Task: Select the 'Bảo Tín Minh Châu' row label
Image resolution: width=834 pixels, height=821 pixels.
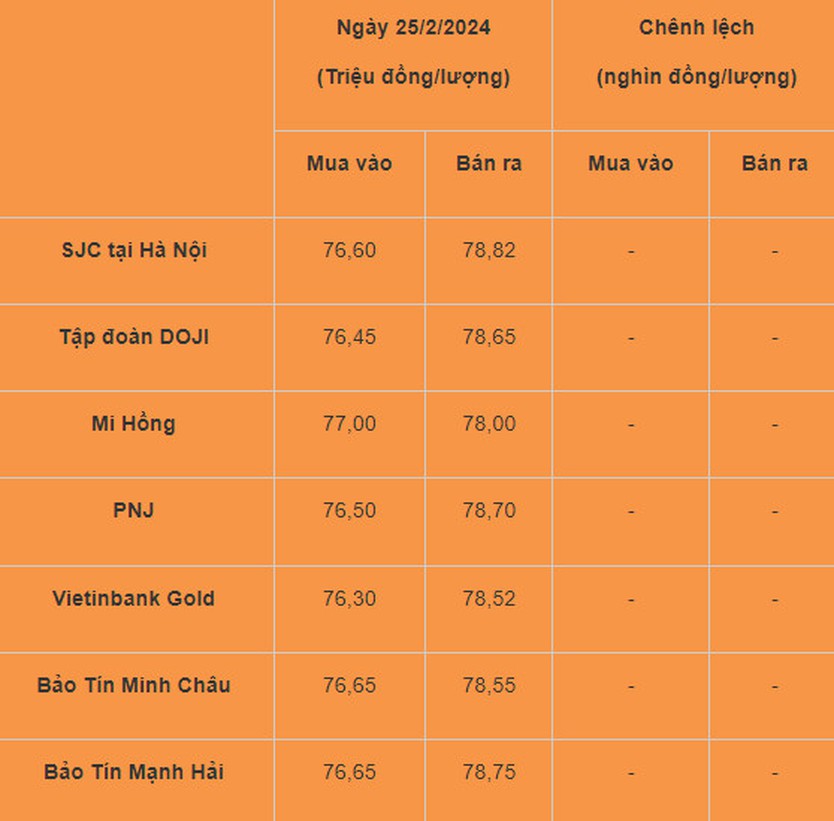Action: [134, 685]
